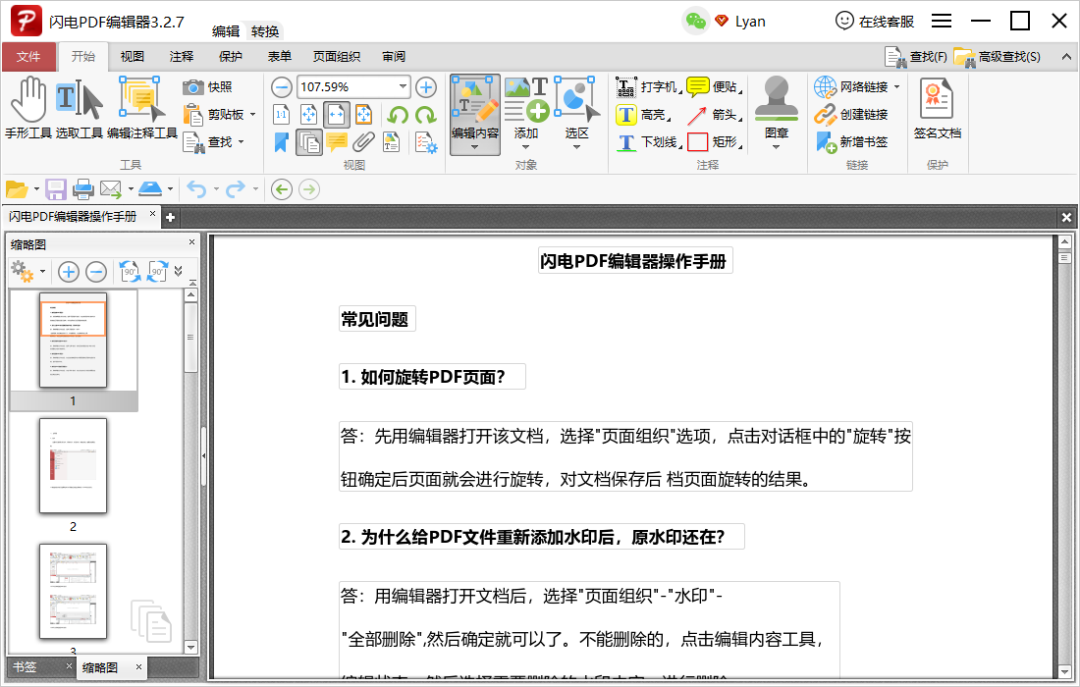The image size is (1080, 687).
Task: Select the Typewriter (打字机) tool
Action: click(646, 87)
